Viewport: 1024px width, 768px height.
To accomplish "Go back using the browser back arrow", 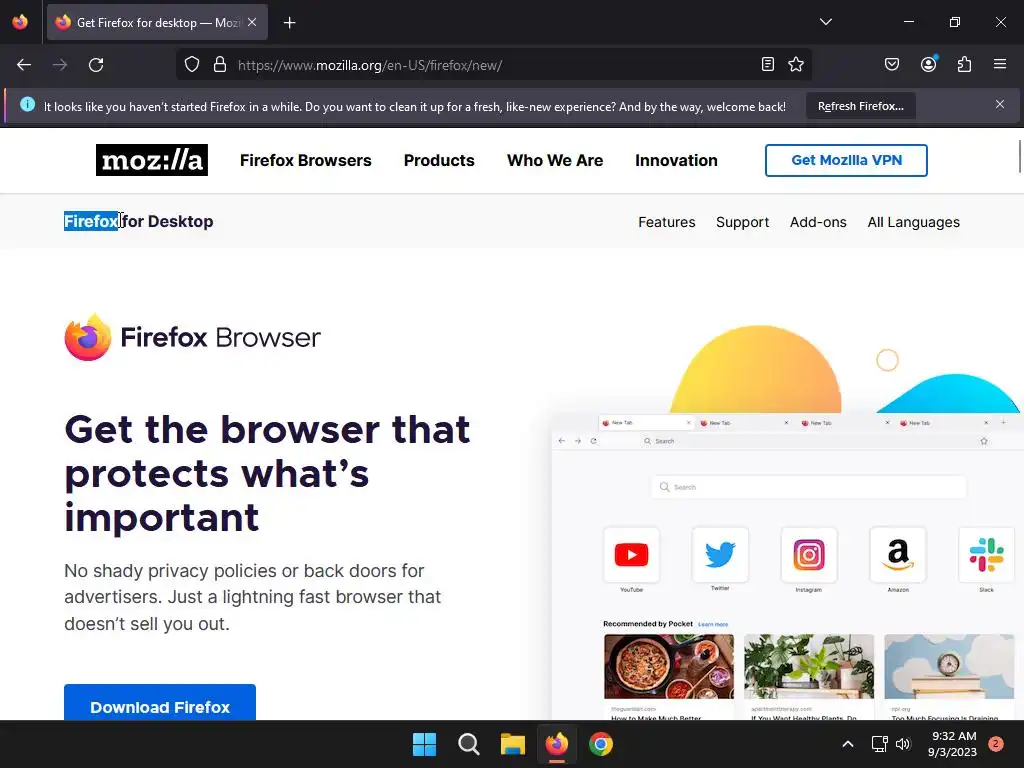I will tap(24, 65).
